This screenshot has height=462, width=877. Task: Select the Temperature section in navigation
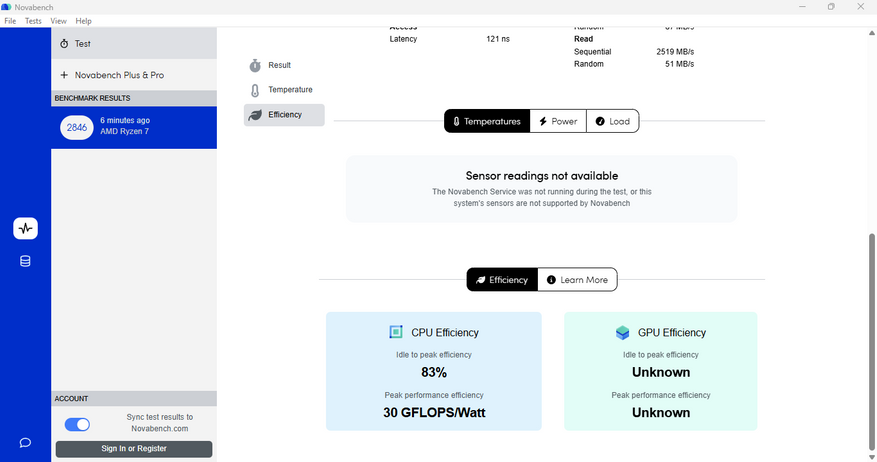coord(290,90)
